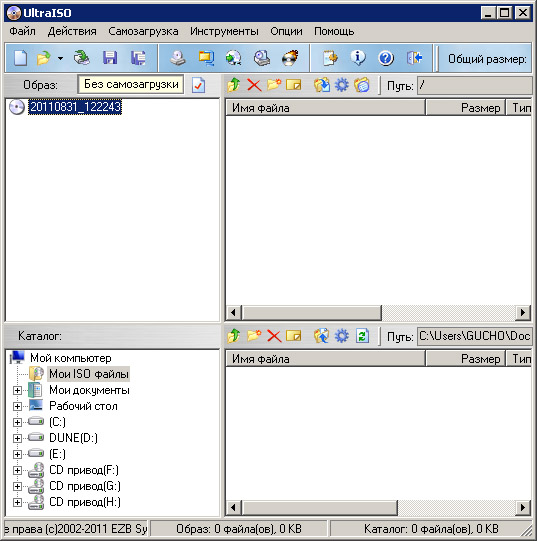
Task: Click the Без самозагрузки boot status box
Action: pos(131,84)
